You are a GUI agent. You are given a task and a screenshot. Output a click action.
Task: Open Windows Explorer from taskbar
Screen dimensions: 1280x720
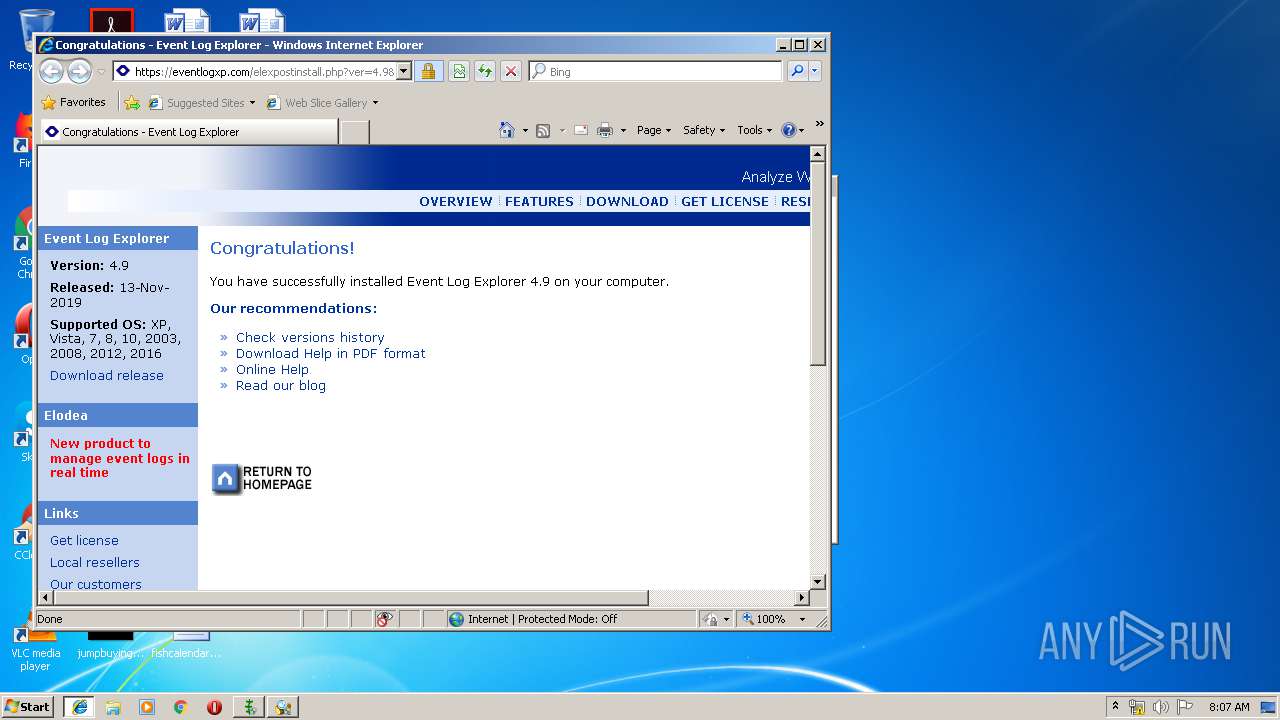pyautogui.click(x=113, y=707)
